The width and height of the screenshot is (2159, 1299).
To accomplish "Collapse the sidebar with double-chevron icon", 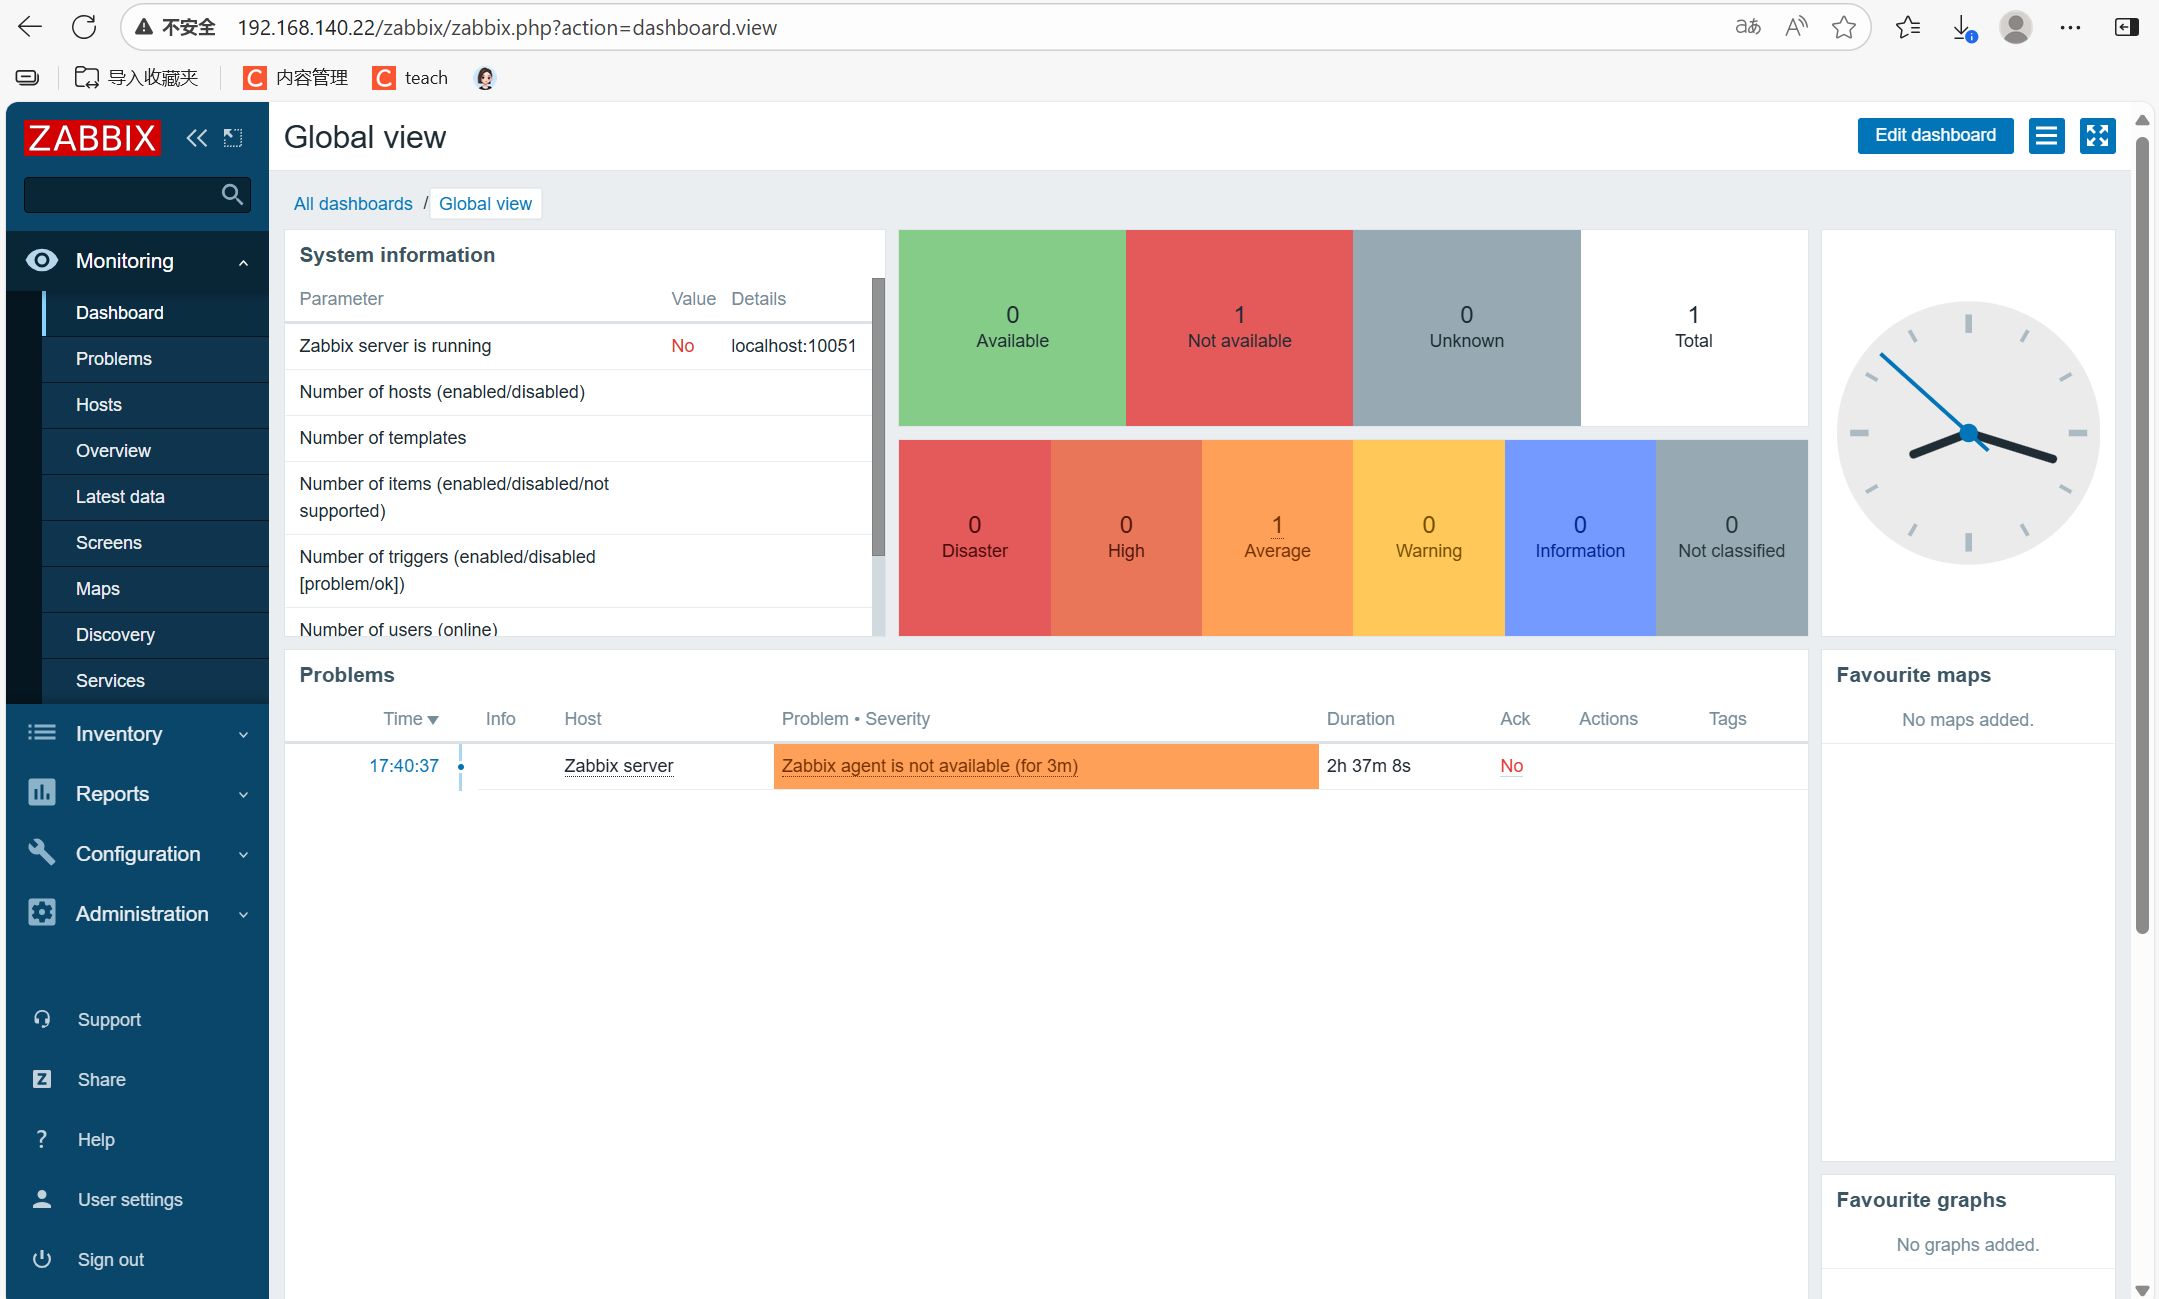I will (x=197, y=138).
